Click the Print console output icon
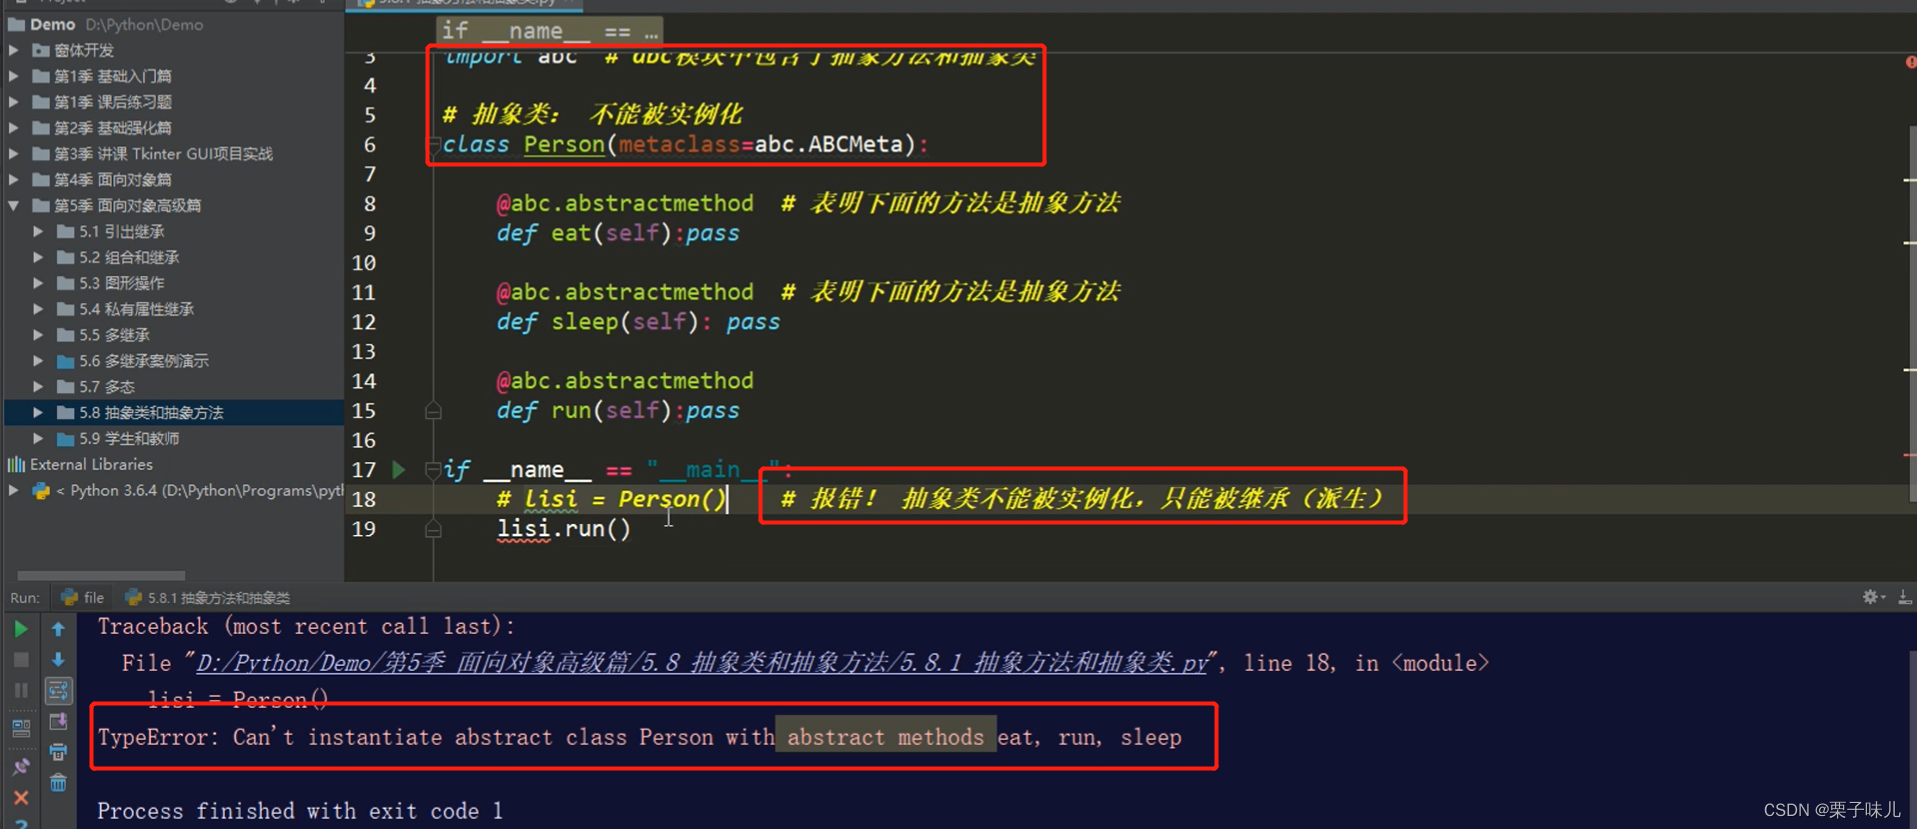 tap(58, 752)
